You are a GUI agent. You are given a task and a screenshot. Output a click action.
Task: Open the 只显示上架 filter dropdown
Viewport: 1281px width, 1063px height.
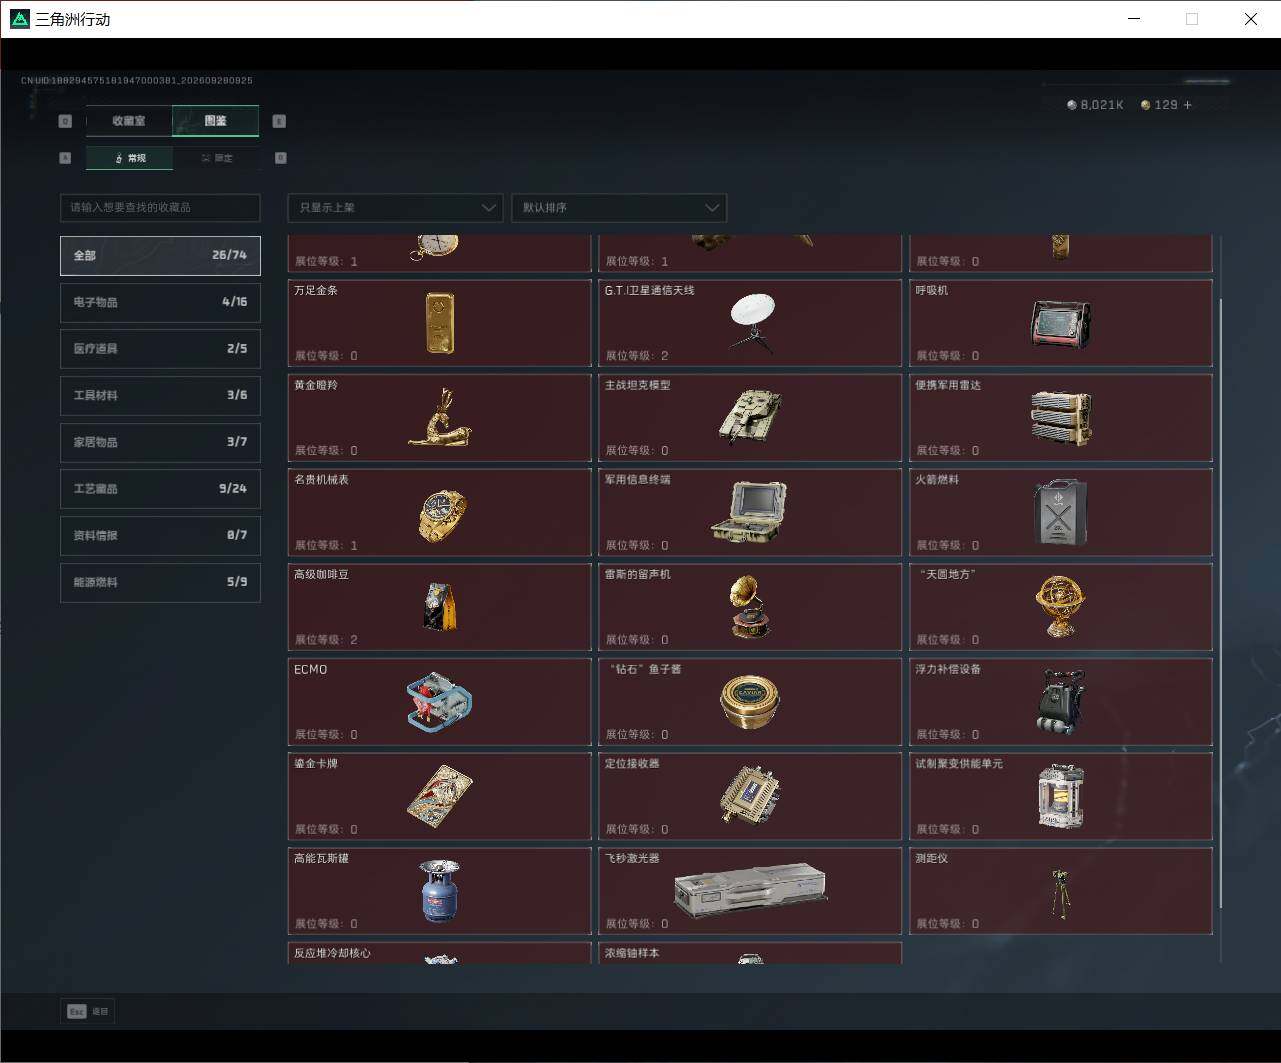click(395, 208)
